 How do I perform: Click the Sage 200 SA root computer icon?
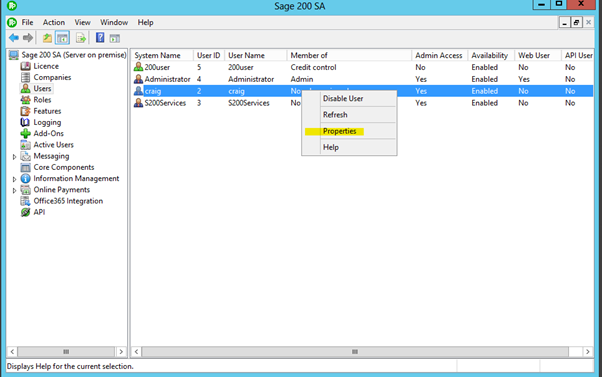14,55
